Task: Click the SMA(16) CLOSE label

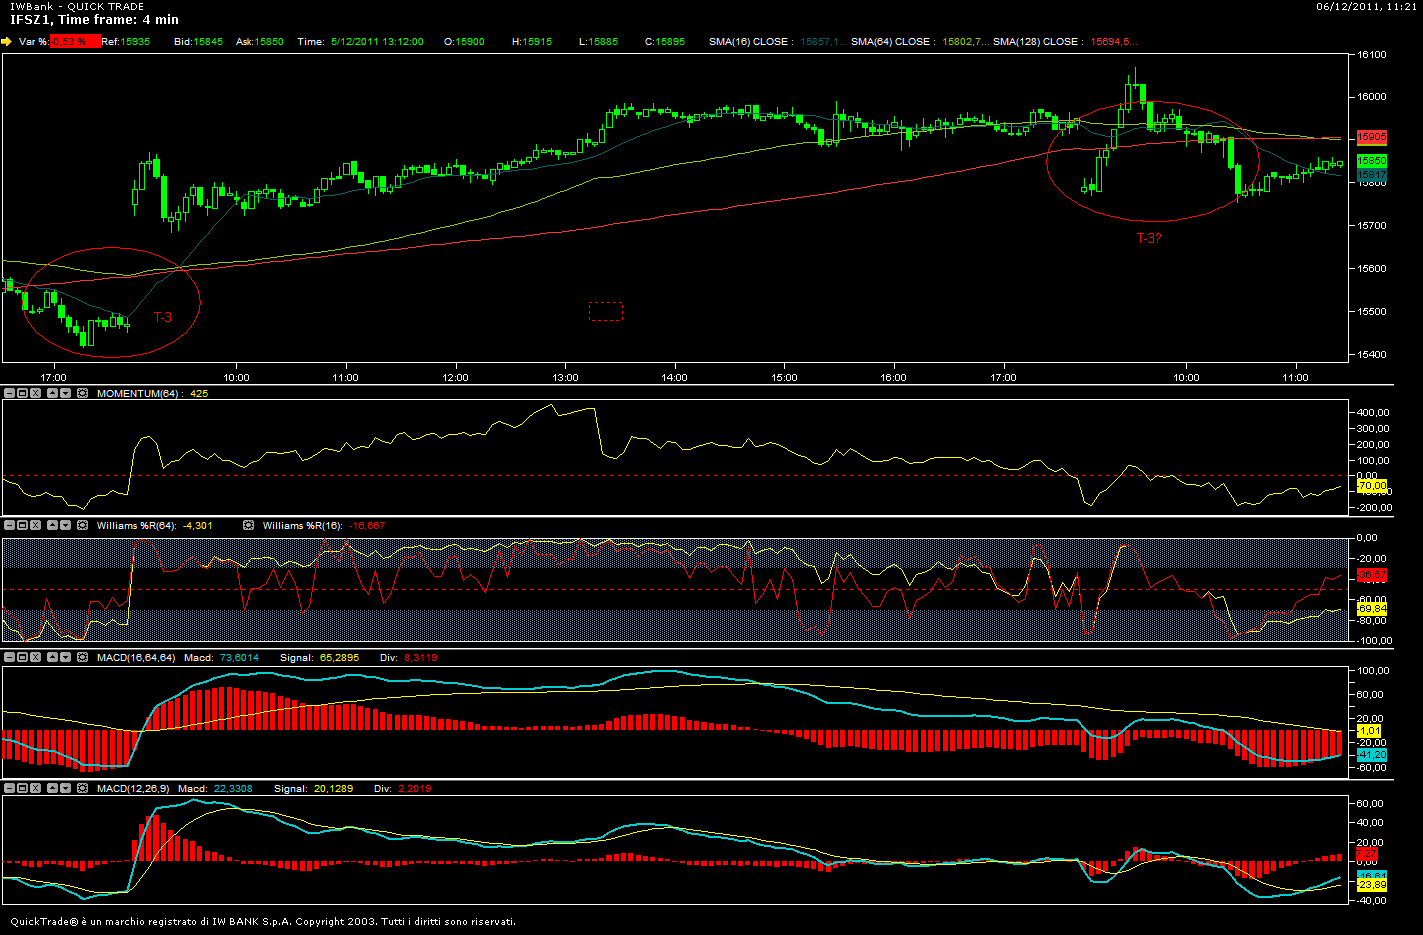Action: pyautogui.click(x=750, y=42)
